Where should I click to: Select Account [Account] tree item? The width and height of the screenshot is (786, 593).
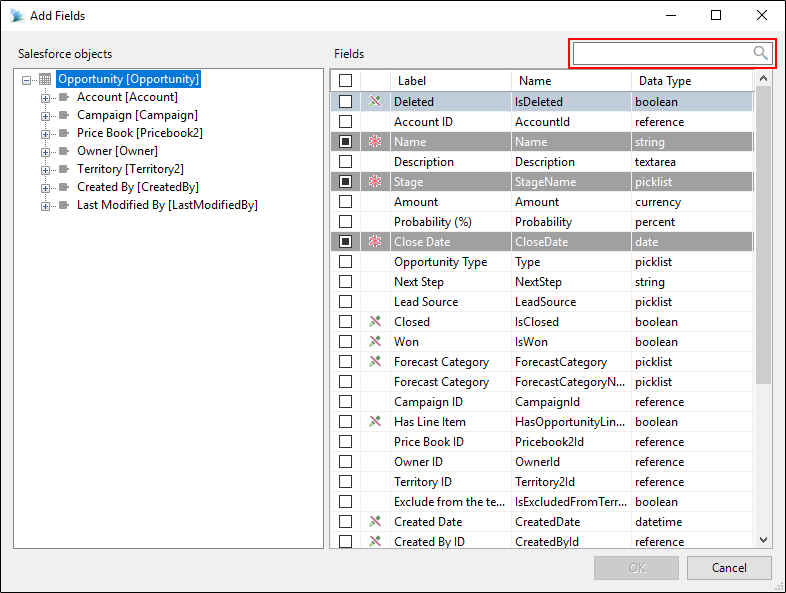tap(127, 97)
